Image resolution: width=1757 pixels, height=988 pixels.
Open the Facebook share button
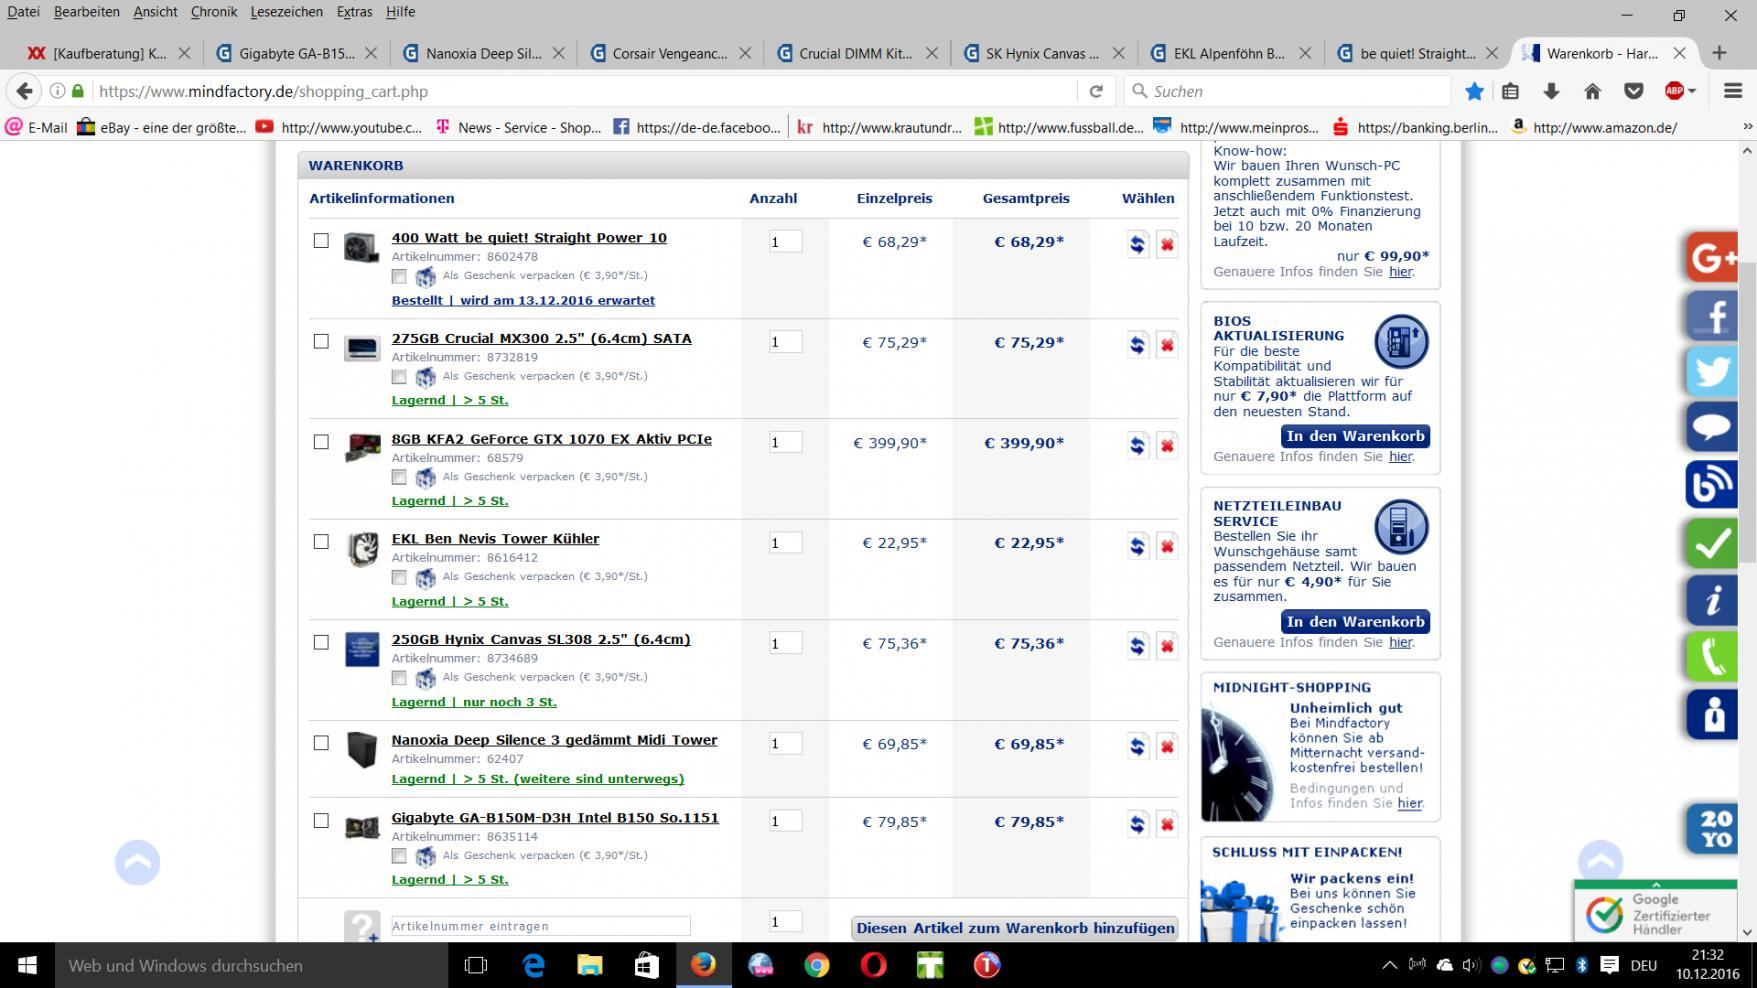click(x=1712, y=316)
